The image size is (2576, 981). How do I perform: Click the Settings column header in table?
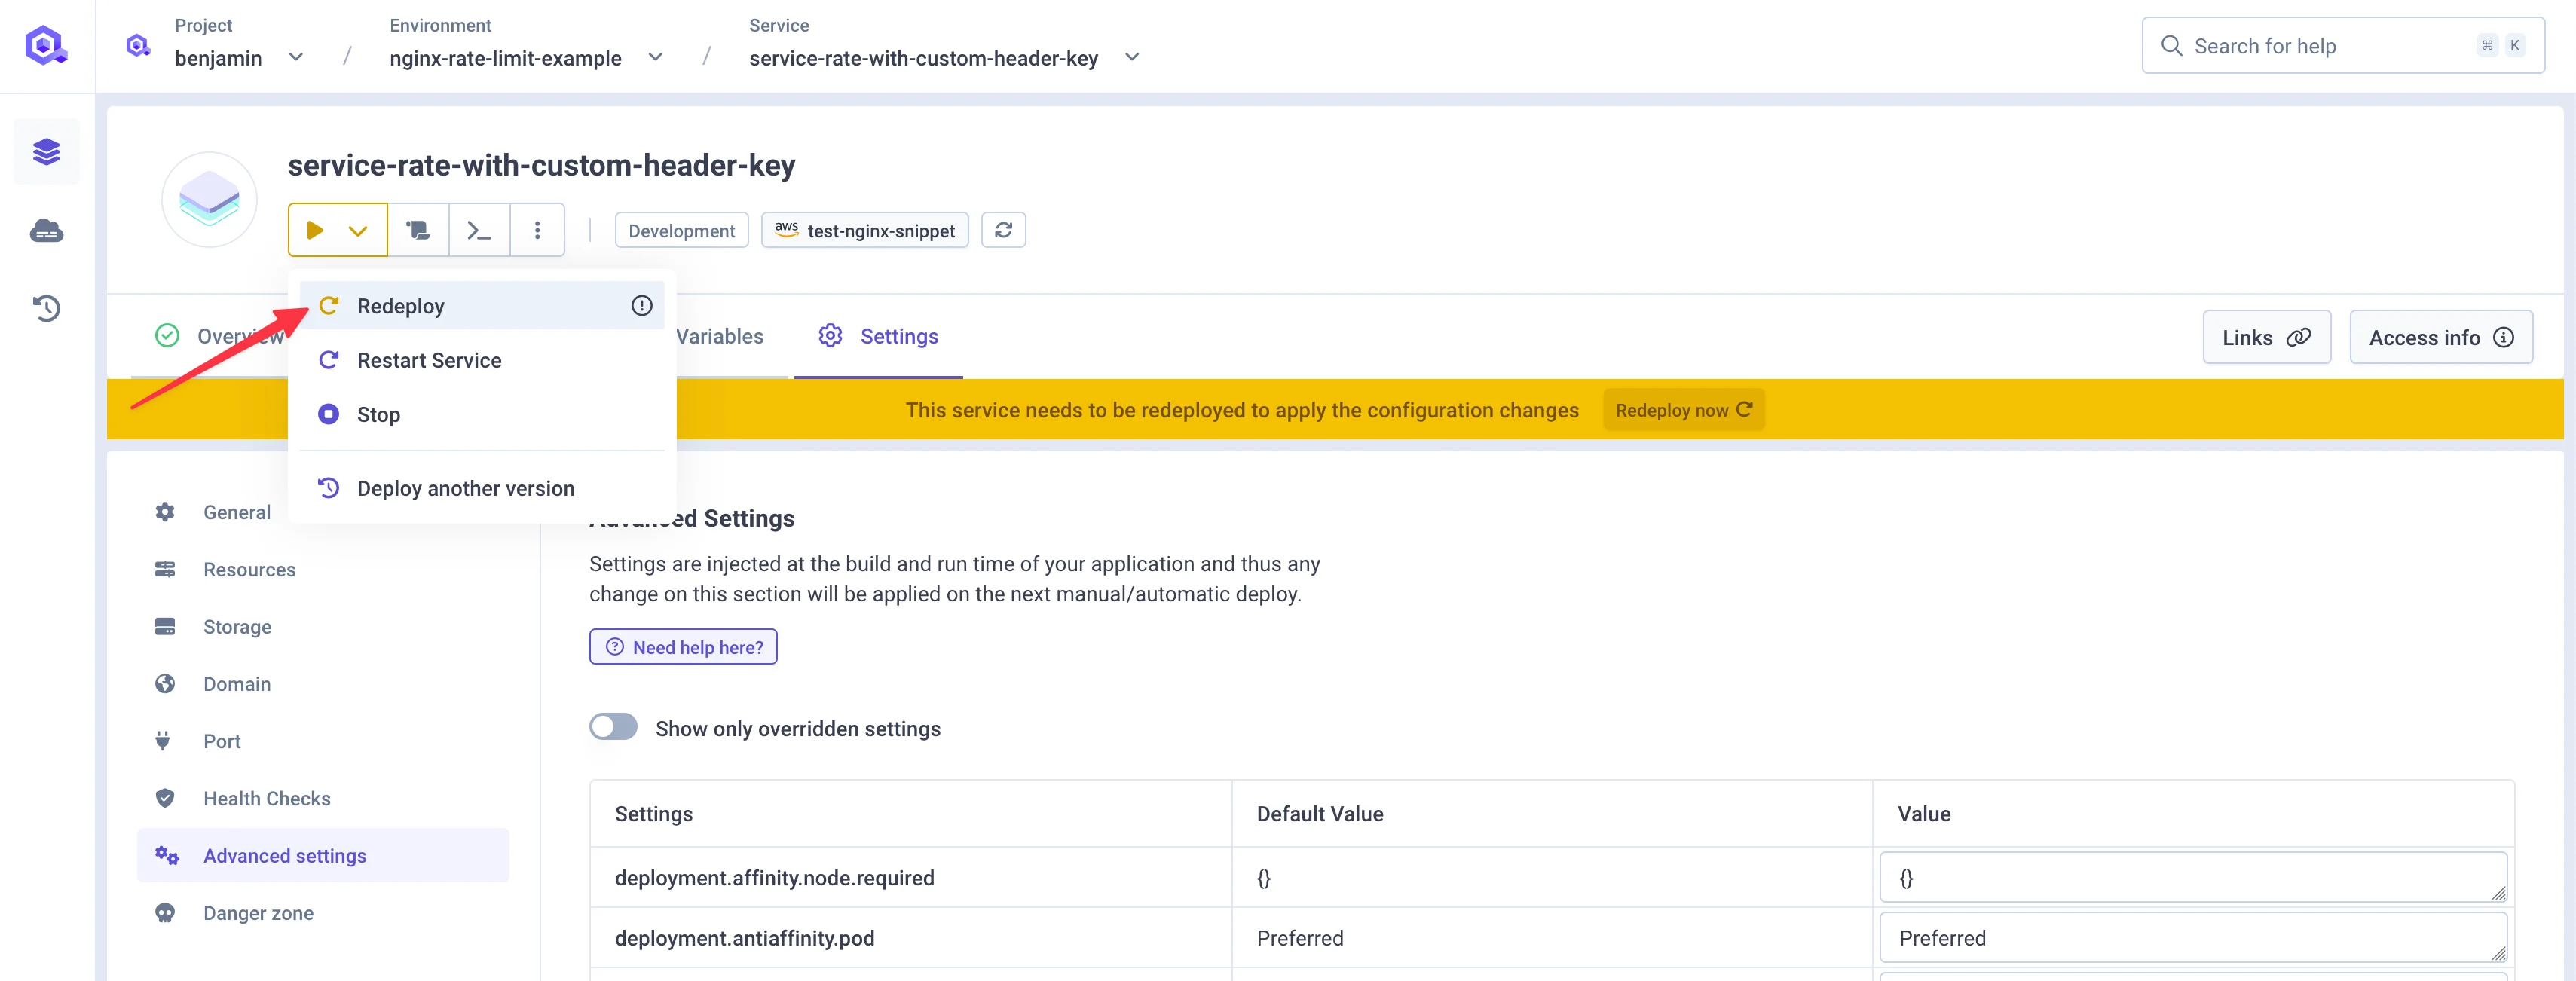653,814
